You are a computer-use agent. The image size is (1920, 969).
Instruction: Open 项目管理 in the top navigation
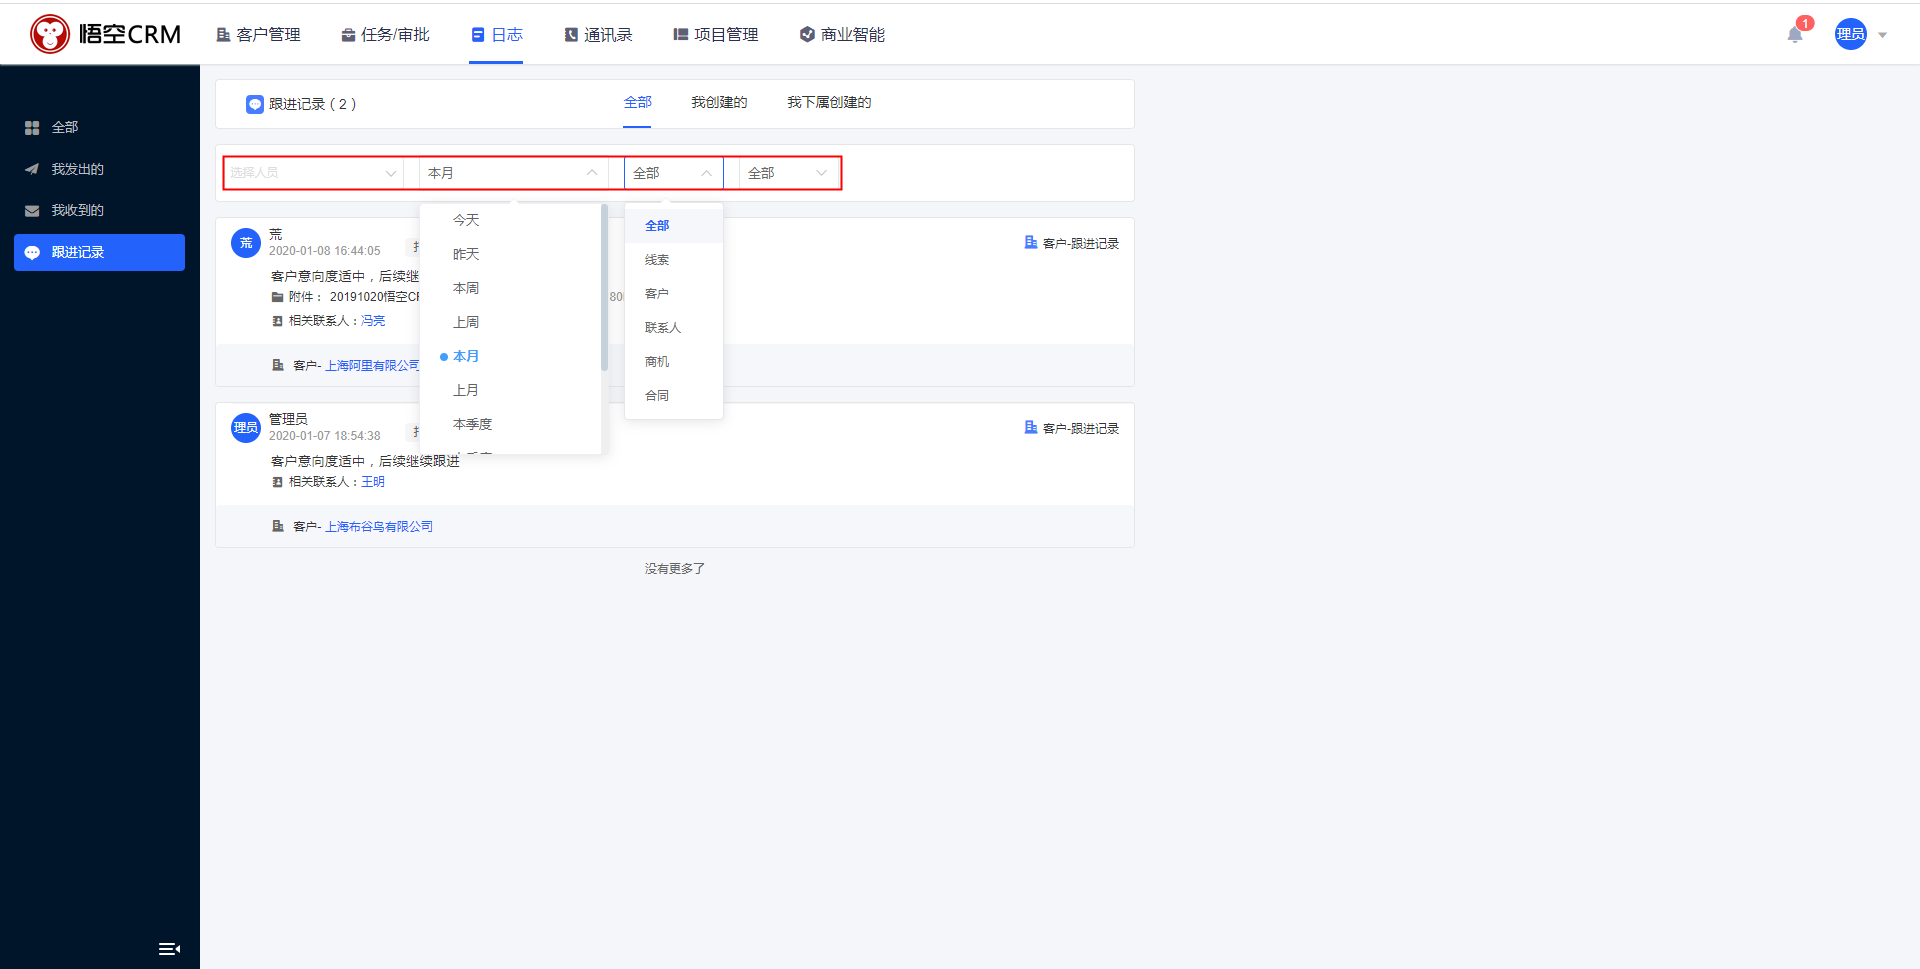[x=716, y=35]
